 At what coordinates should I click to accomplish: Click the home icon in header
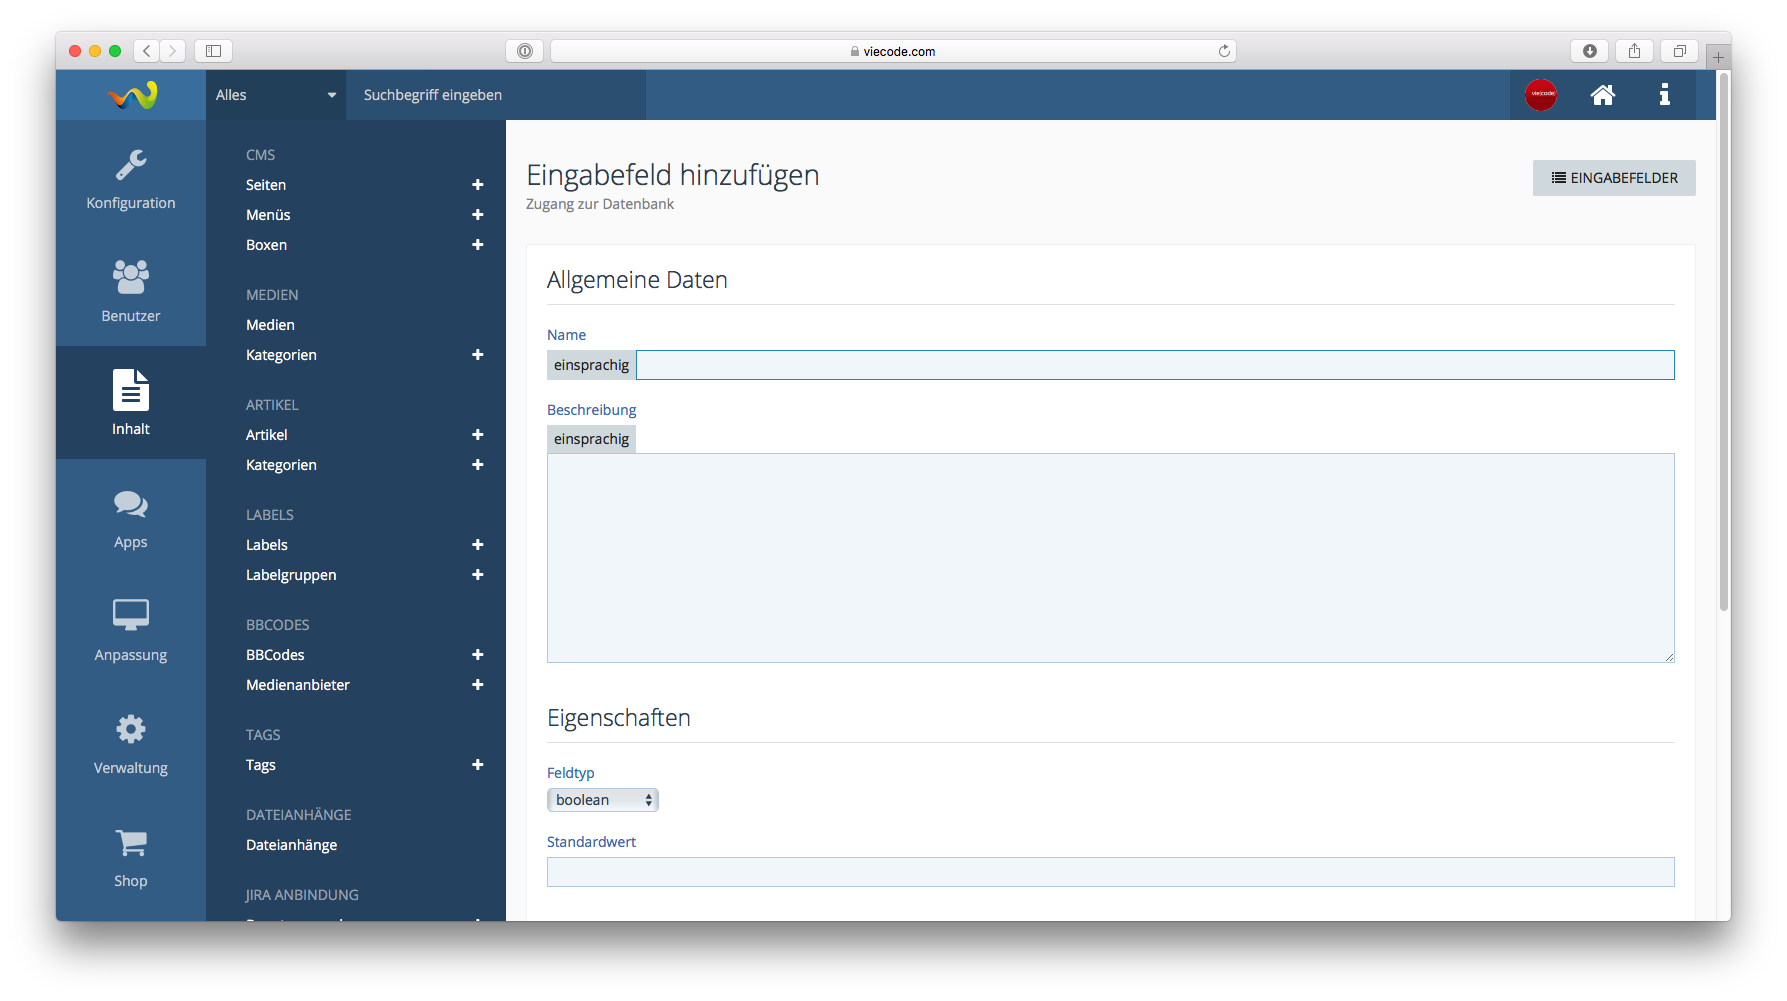tap(1602, 95)
